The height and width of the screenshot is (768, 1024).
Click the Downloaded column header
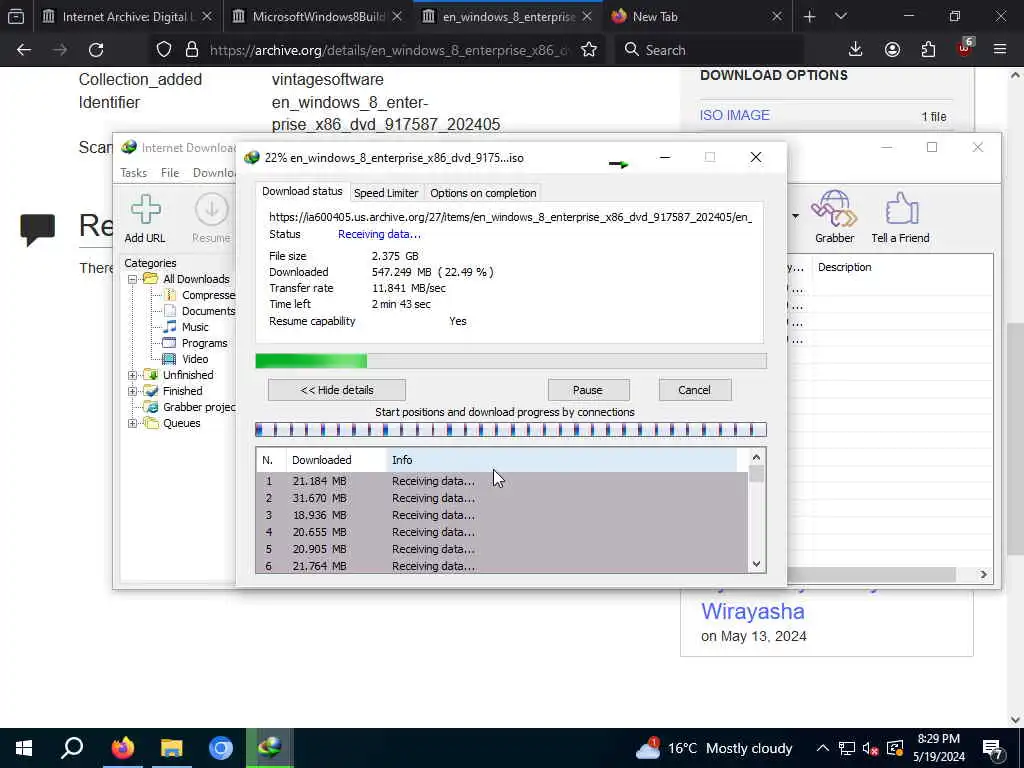tap(336, 460)
